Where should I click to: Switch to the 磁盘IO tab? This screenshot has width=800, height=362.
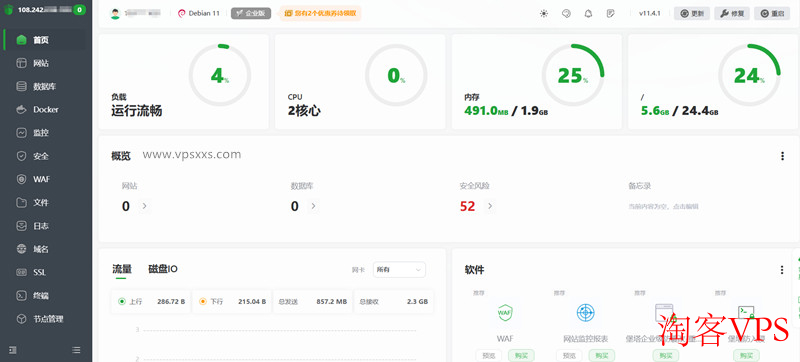163,269
